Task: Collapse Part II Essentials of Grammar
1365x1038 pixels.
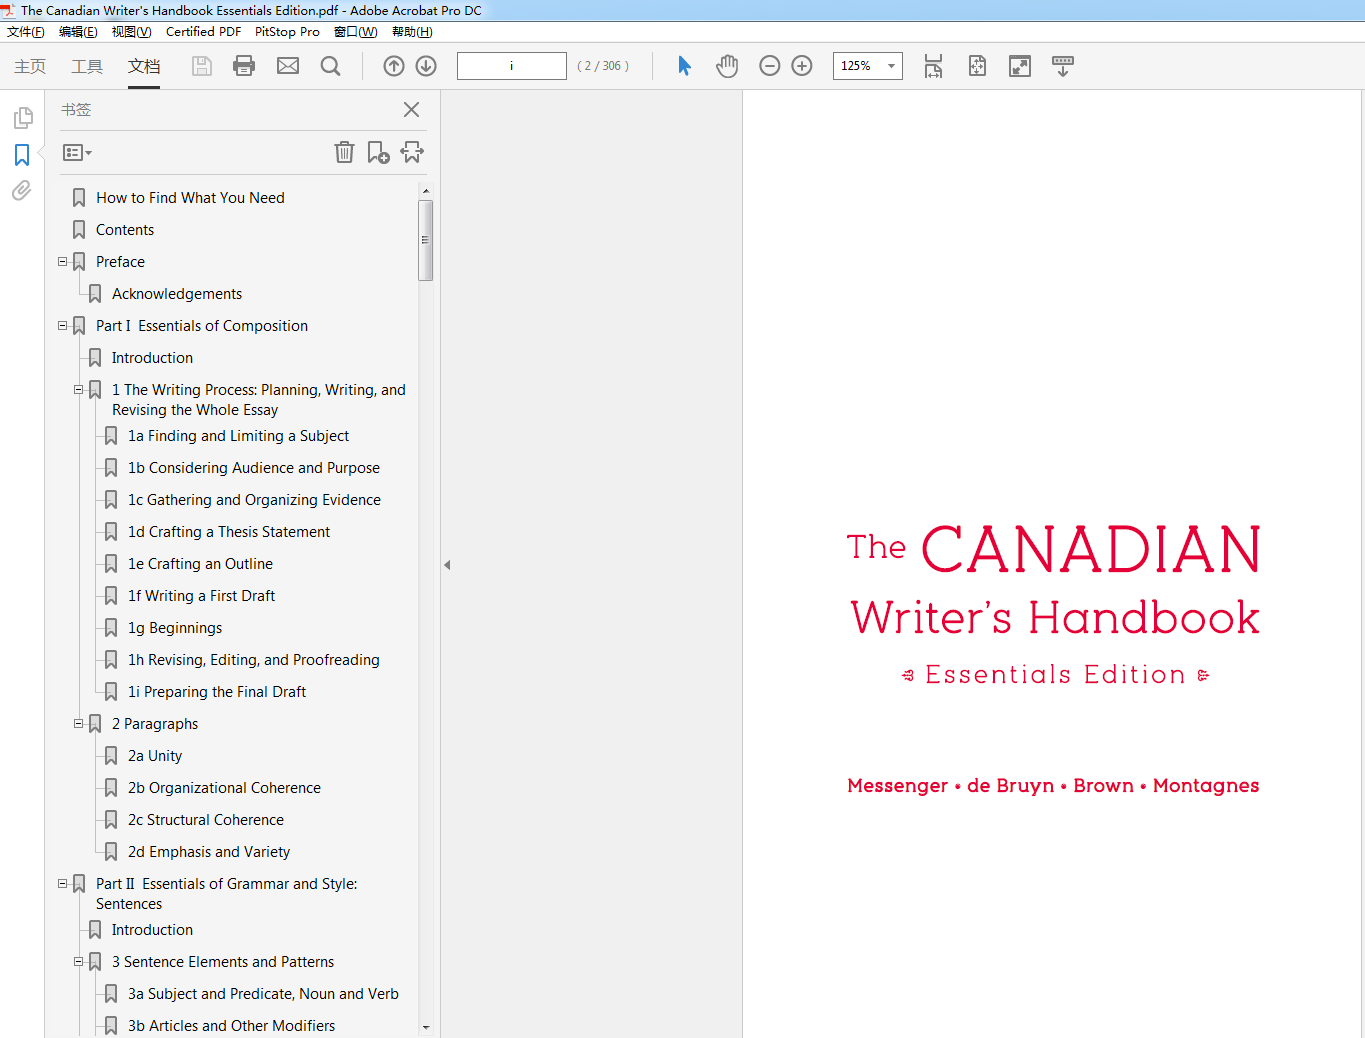Action: pyautogui.click(x=63, y=884)
